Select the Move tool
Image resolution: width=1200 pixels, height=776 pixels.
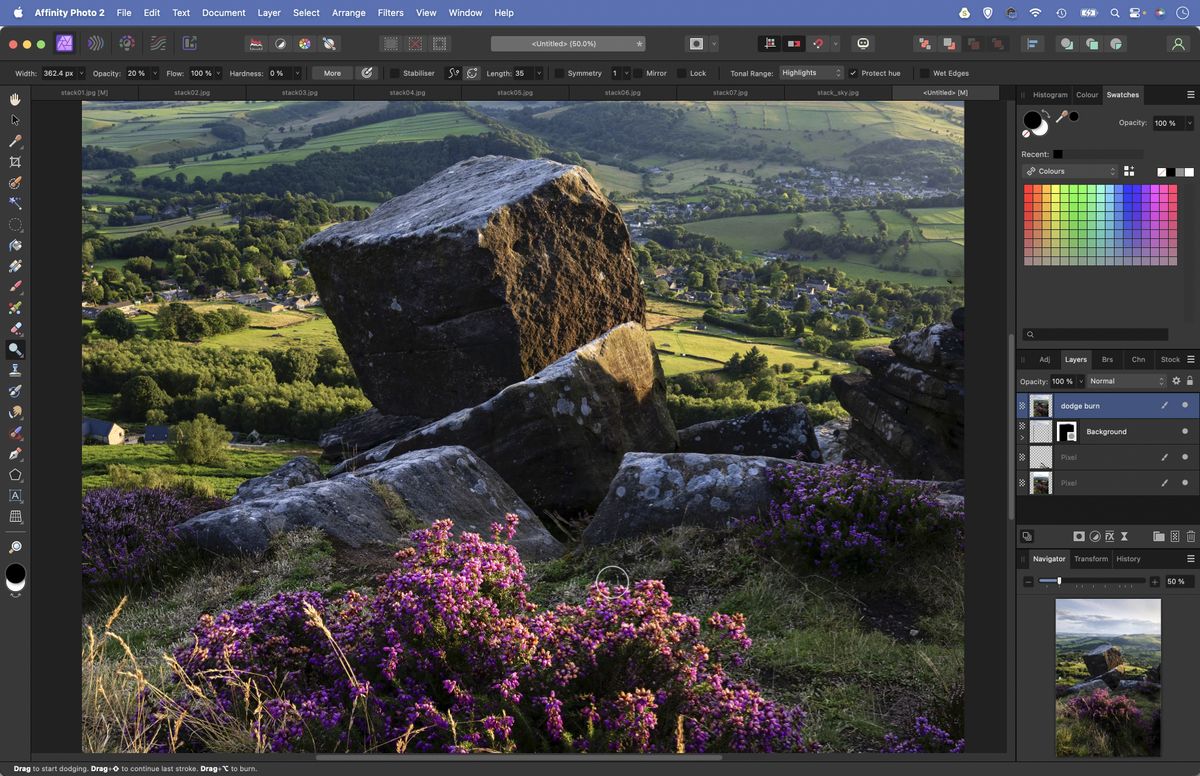(x=14, y=119)
